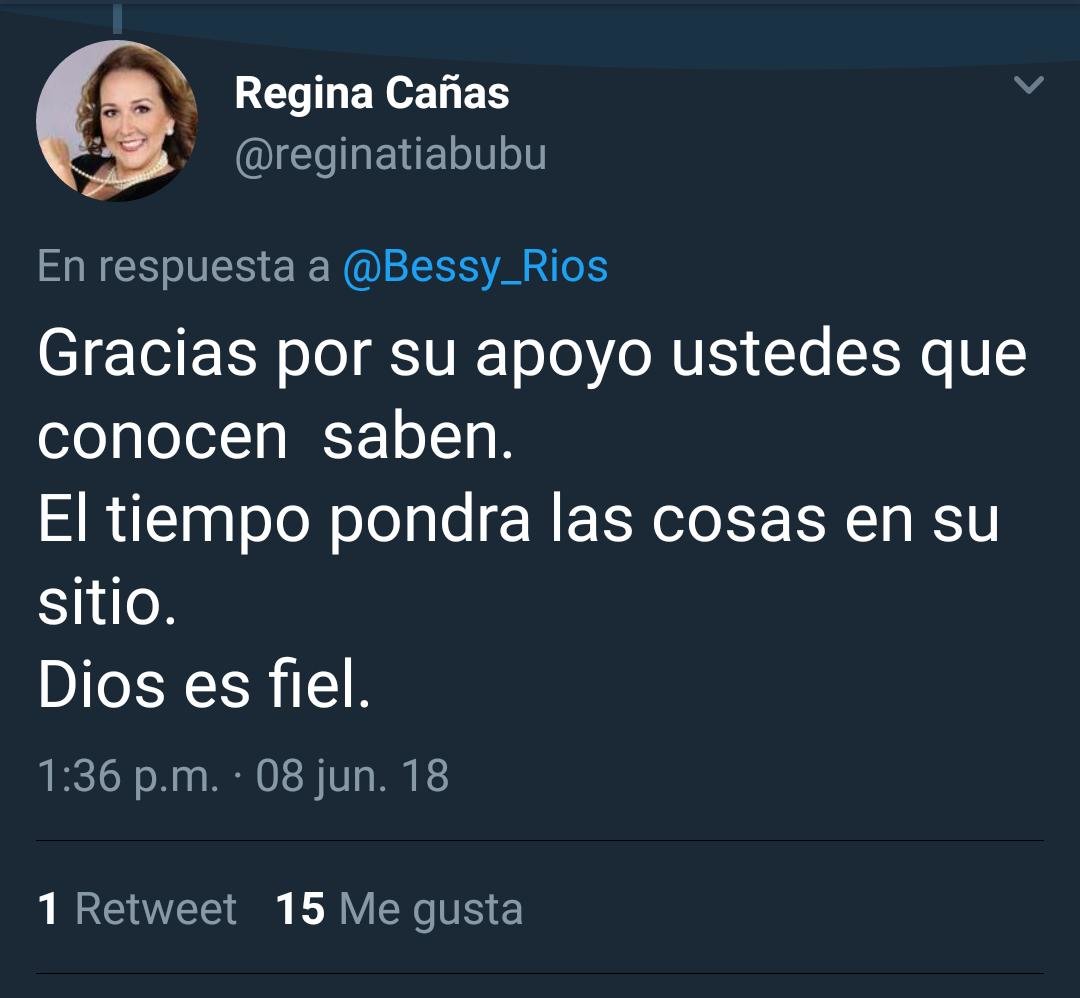Open Regina Cañas's profile picture

pos(117,121)
